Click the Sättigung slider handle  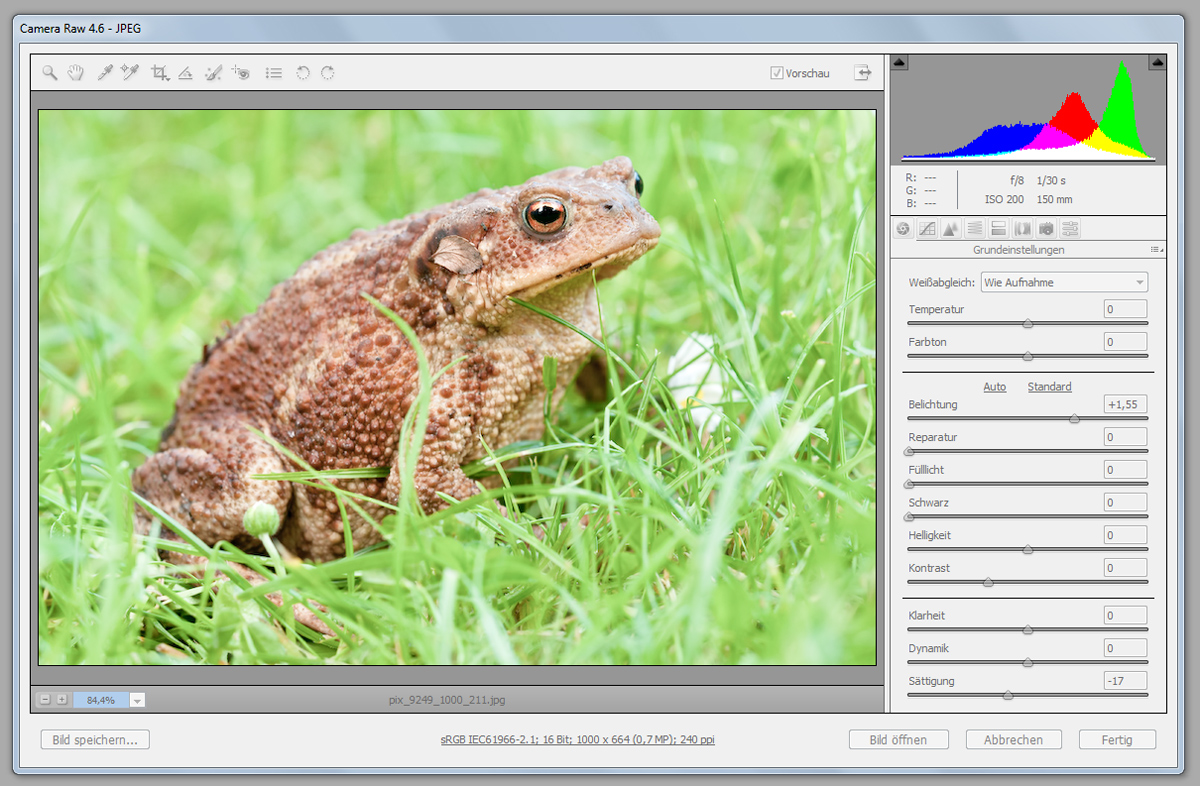(x=1007, y=695)
